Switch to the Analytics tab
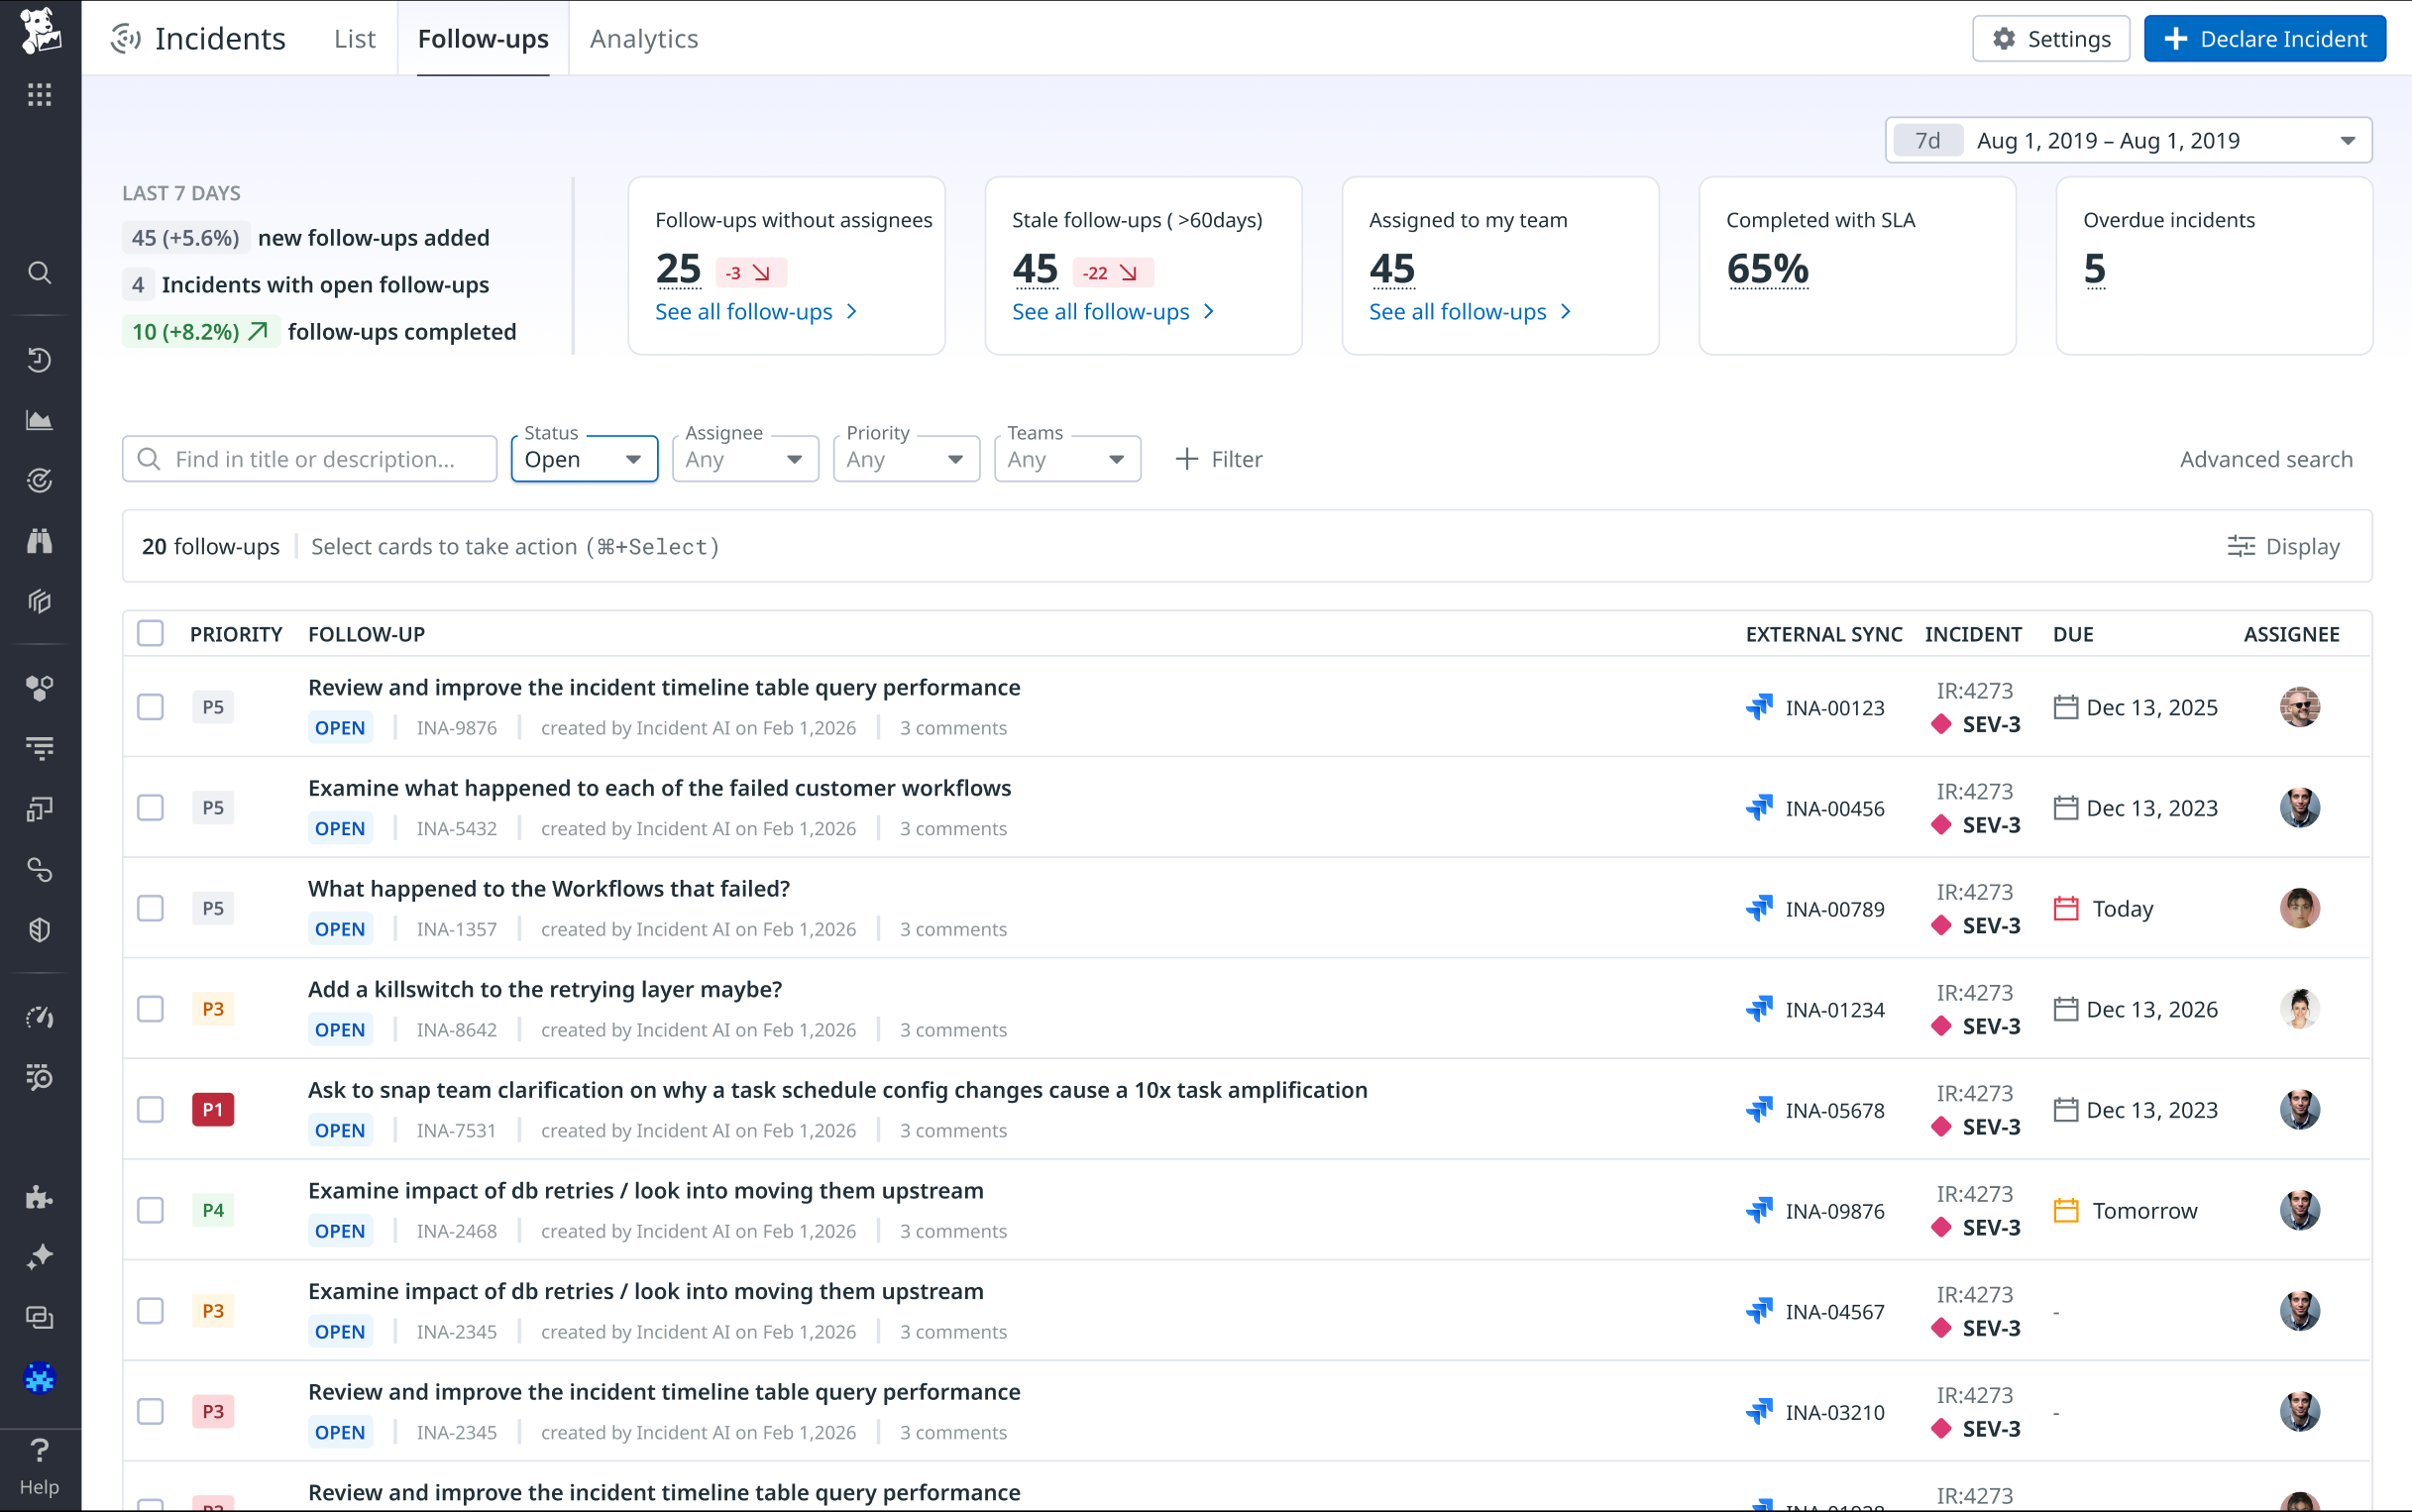 coord(644,38)
